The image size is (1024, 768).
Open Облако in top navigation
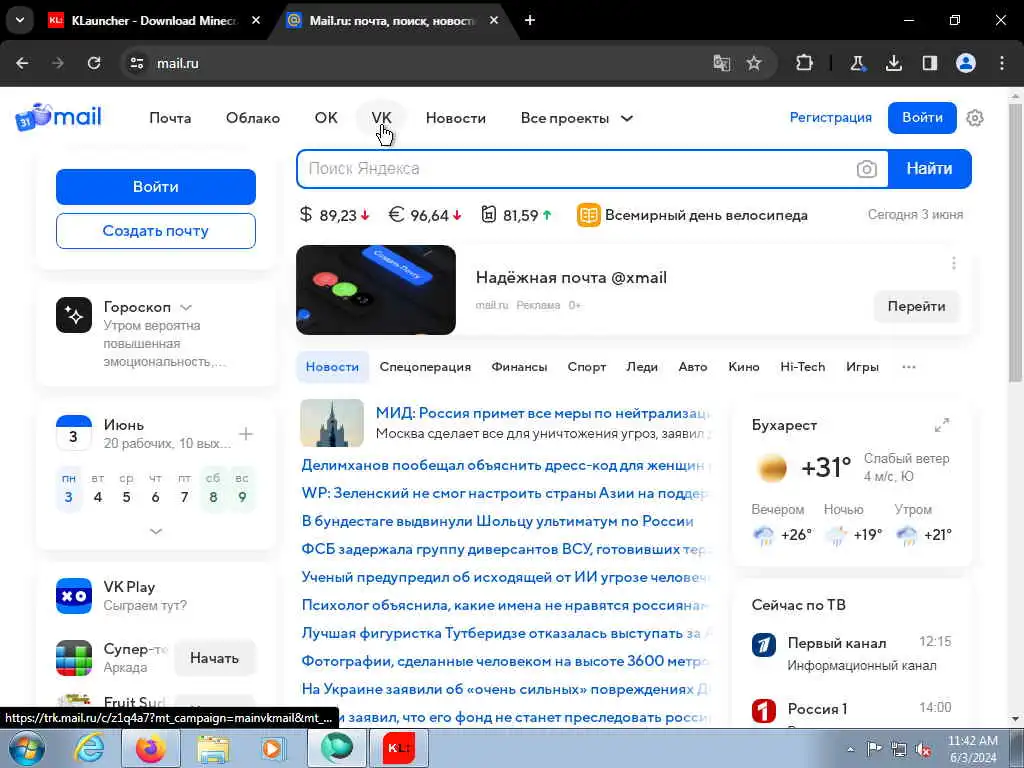[253, 118]
